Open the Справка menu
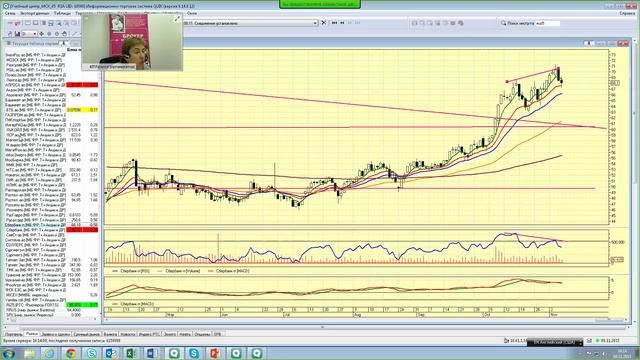640x360 pixels. [x=627, y=13]
